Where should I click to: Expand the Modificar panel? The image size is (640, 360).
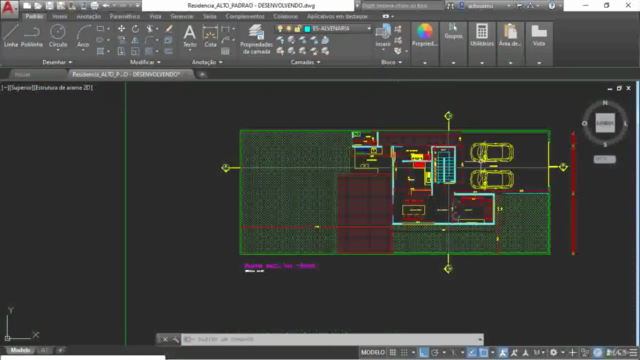(145, 62)
